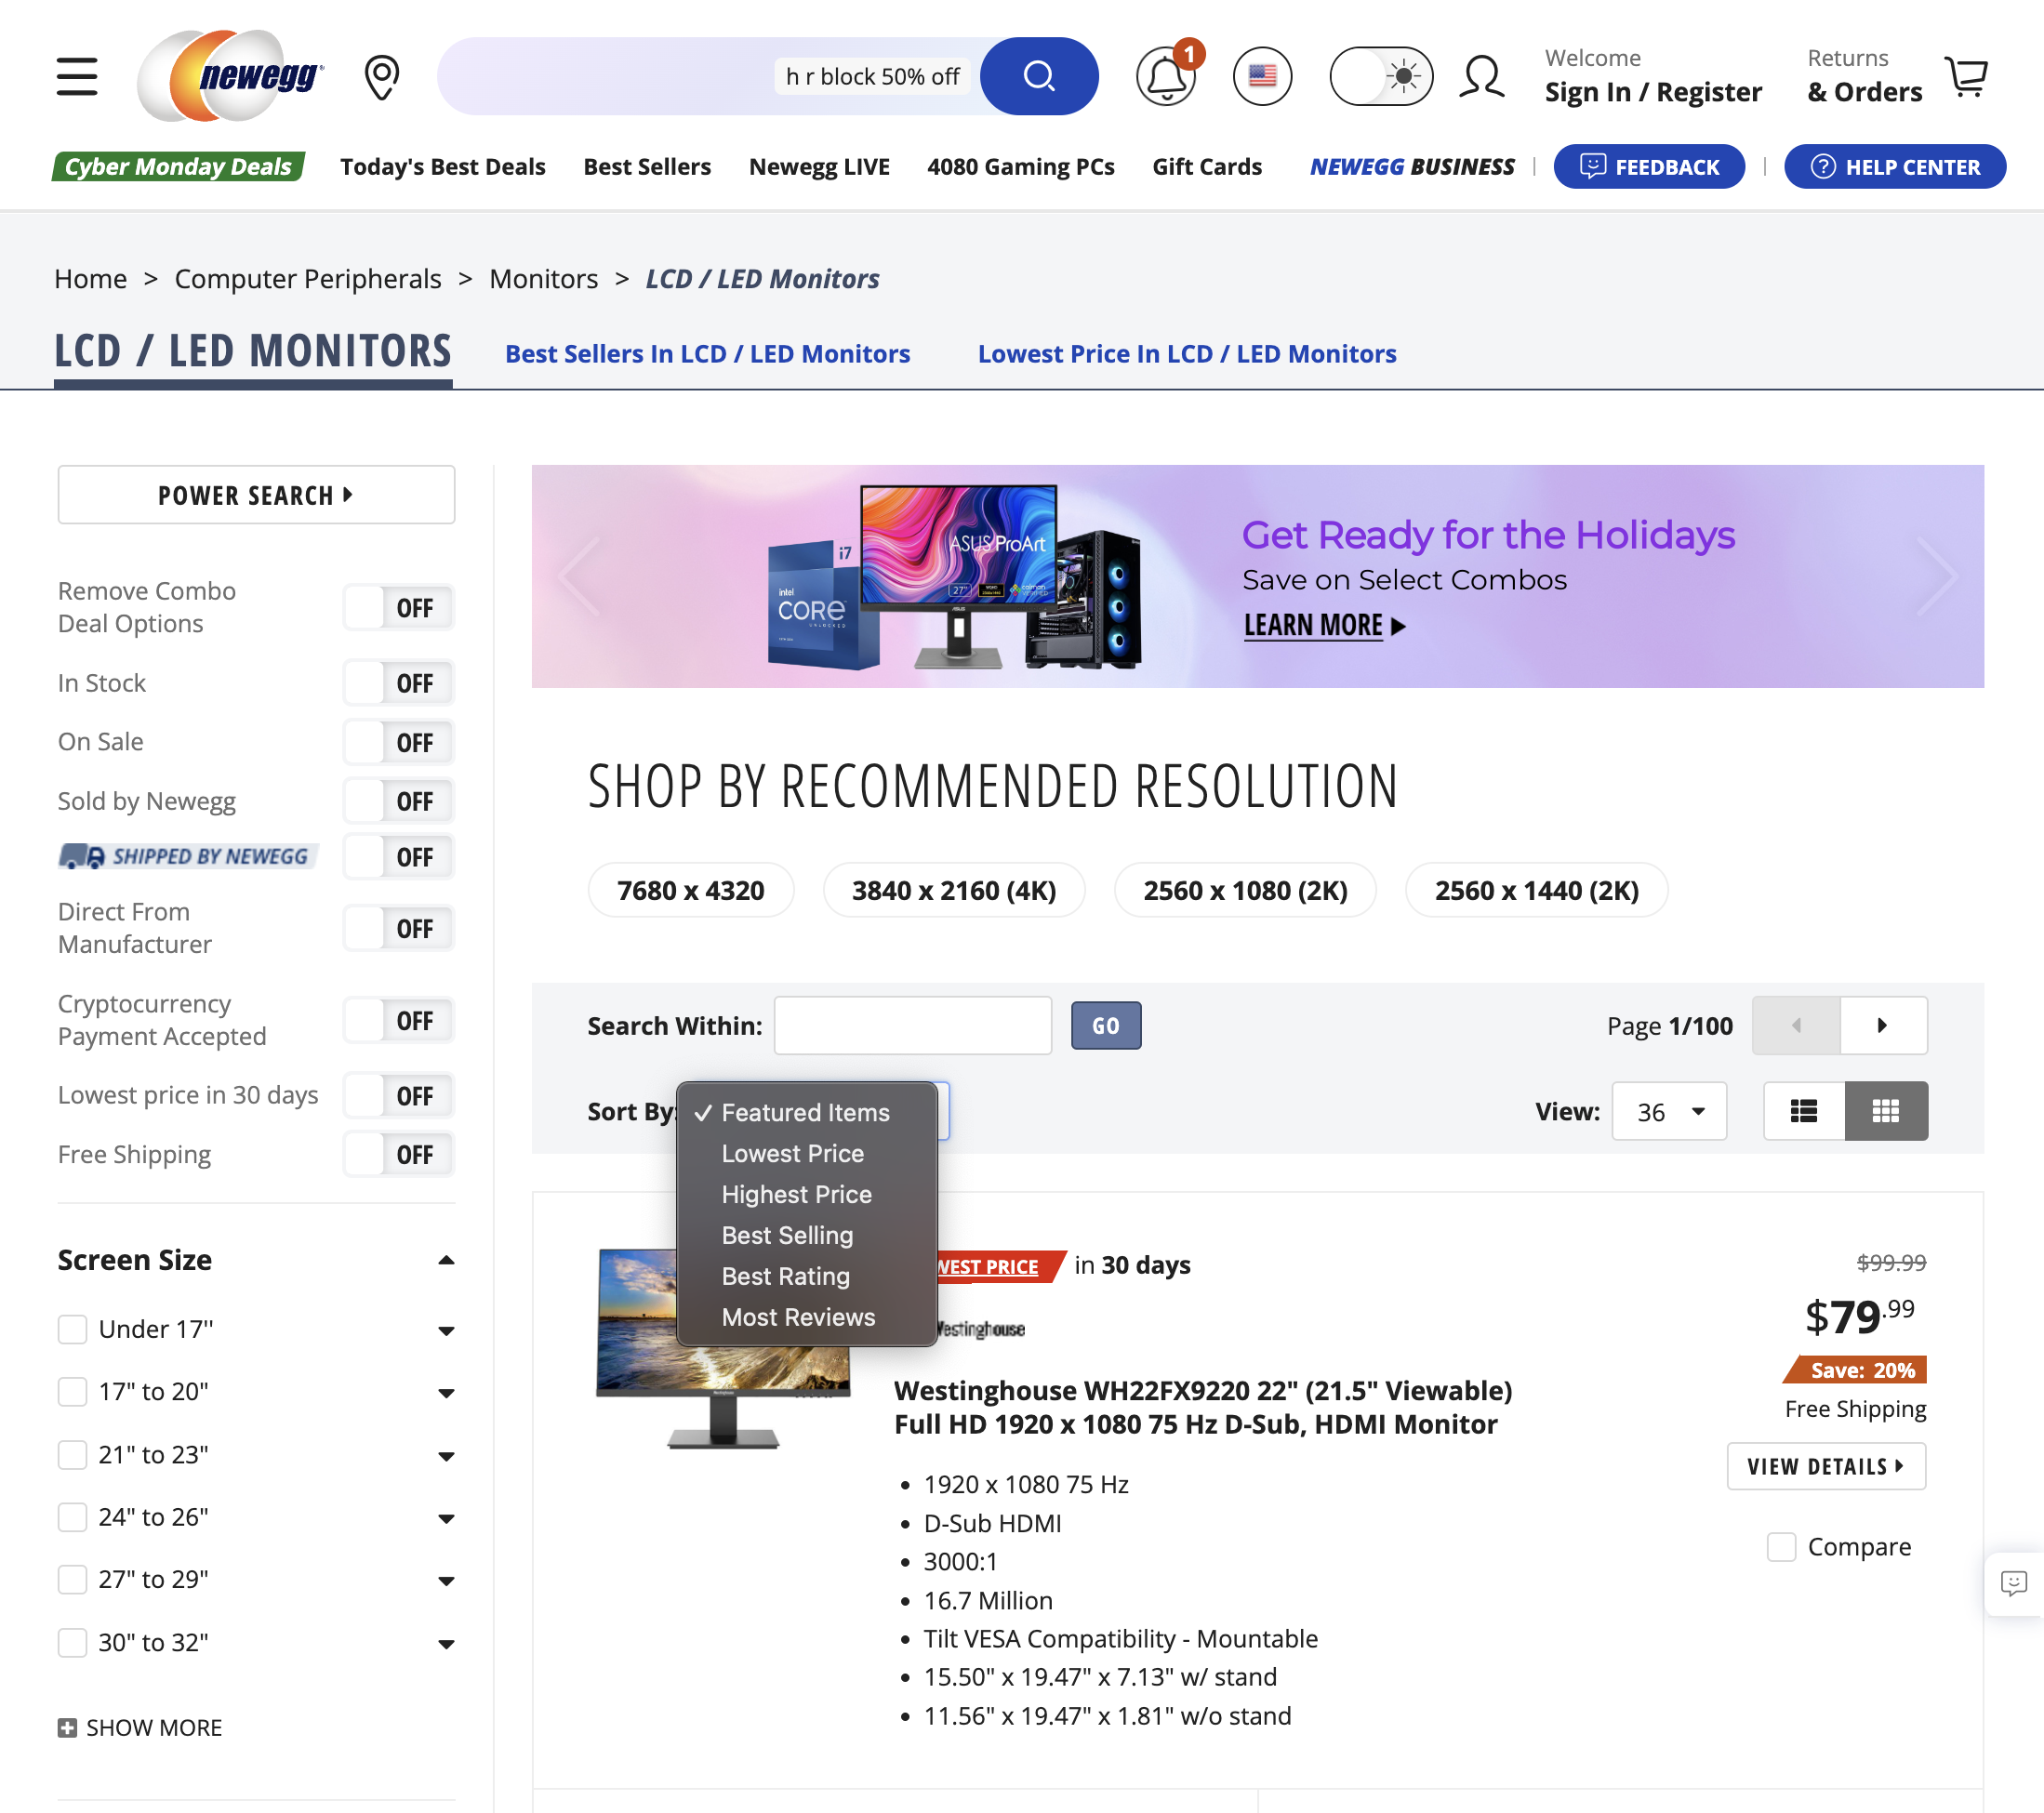The image size is (2044, 1813).
Task: Click the search magnifier icon
Action: (x=1038, y=76)
